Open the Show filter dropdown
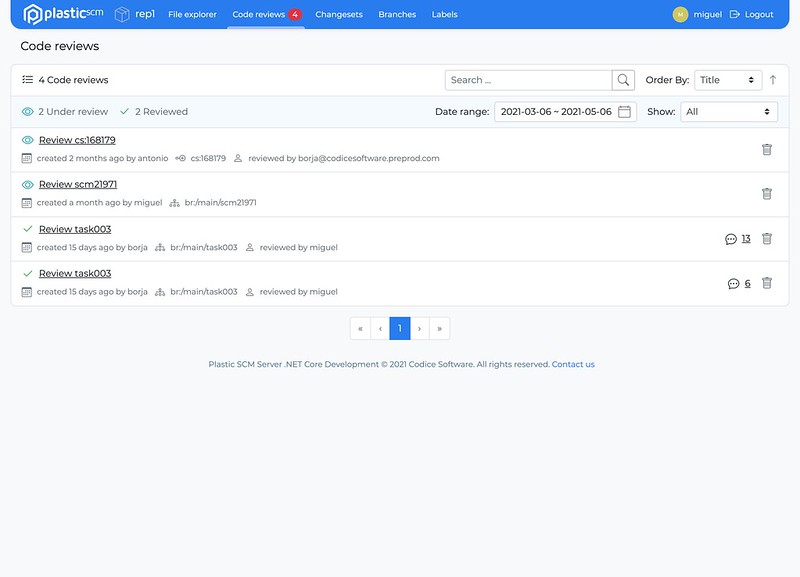800x577 pixels. [729, 112]
